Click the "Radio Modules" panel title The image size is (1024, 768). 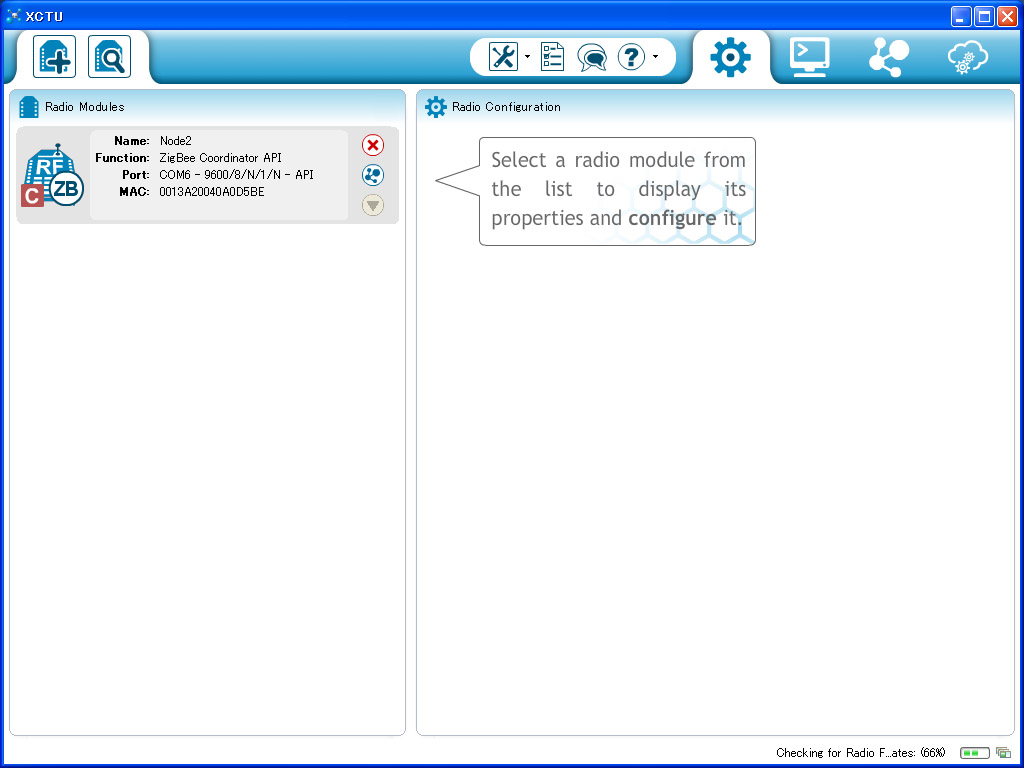[x=85, y=107]
